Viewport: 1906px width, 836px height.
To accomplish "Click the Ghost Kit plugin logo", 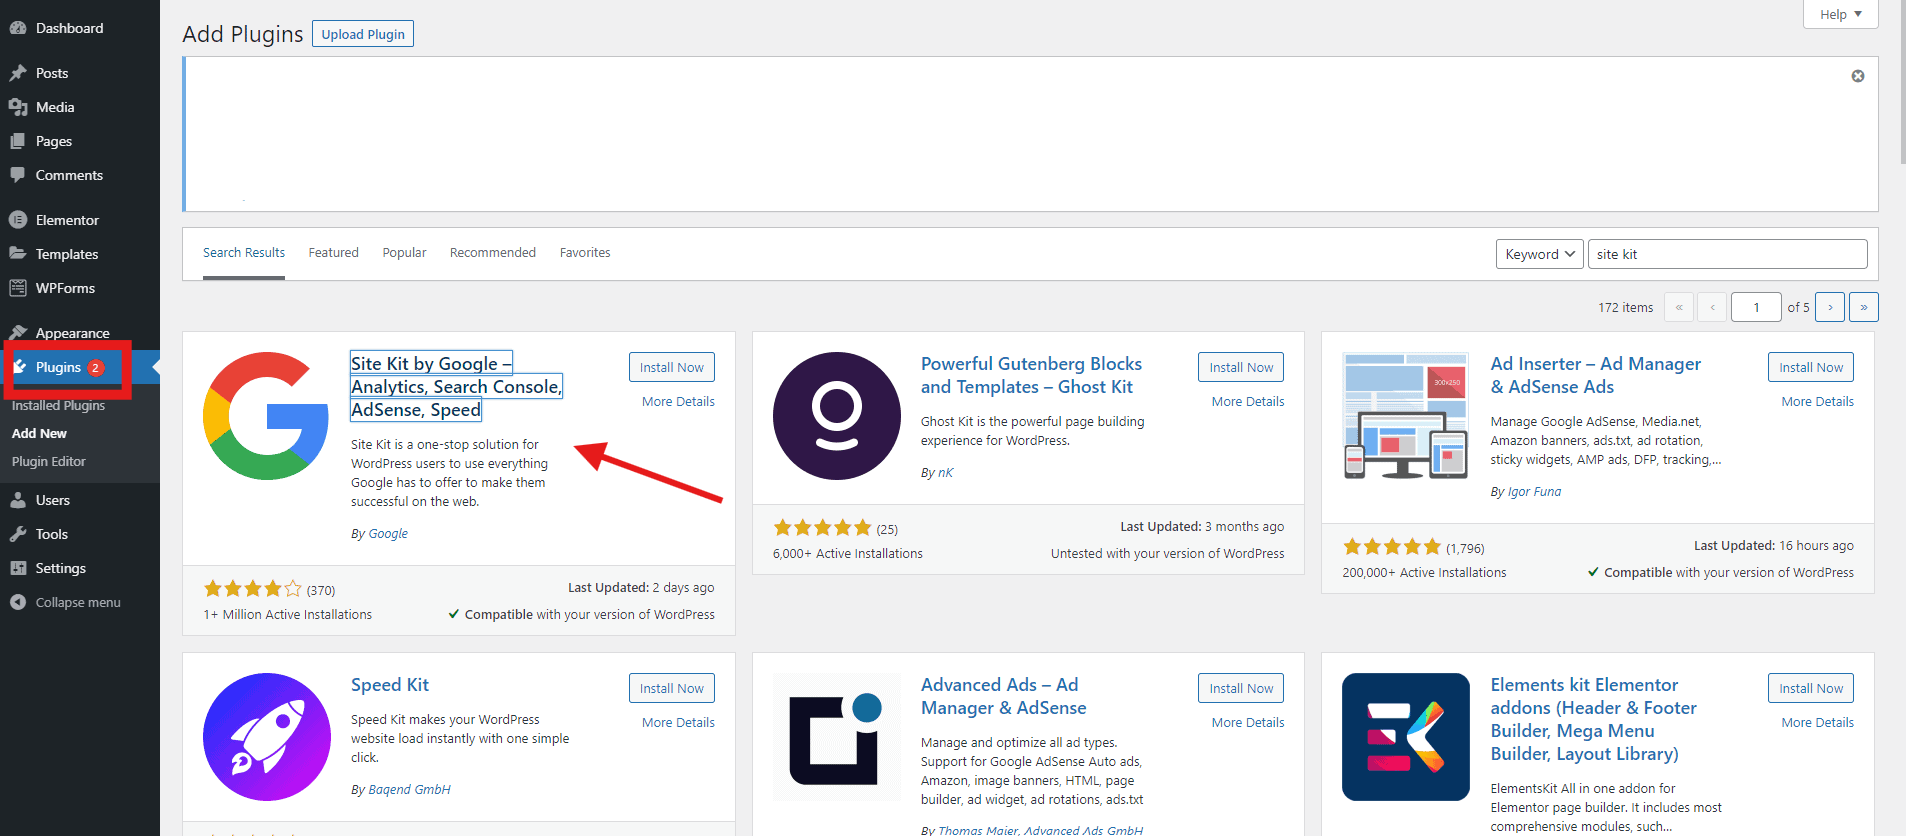I will click(837, 416).
